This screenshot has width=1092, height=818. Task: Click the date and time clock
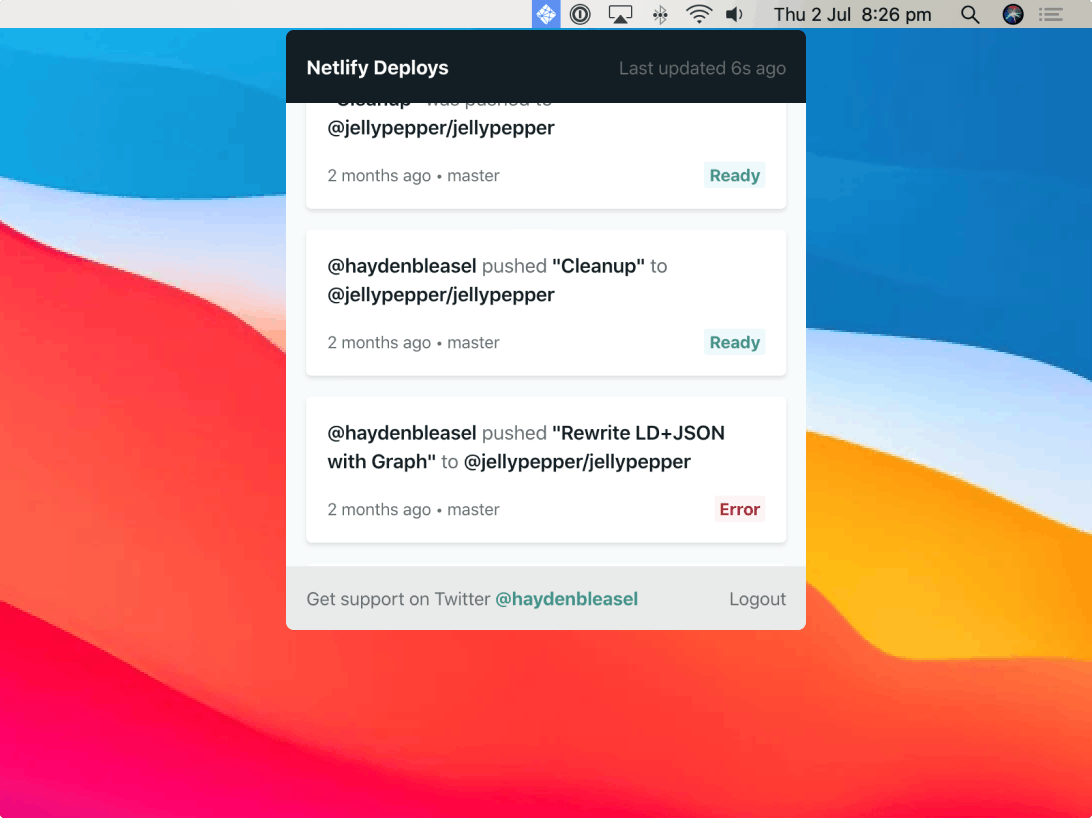tap(852, 14)
